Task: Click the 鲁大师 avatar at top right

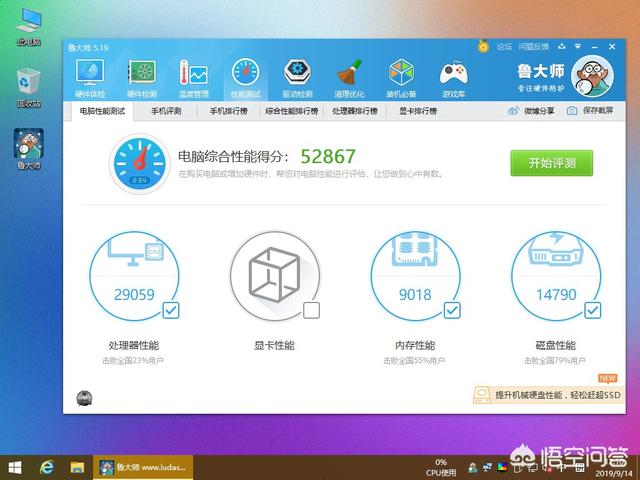Action: click(592, 76)
